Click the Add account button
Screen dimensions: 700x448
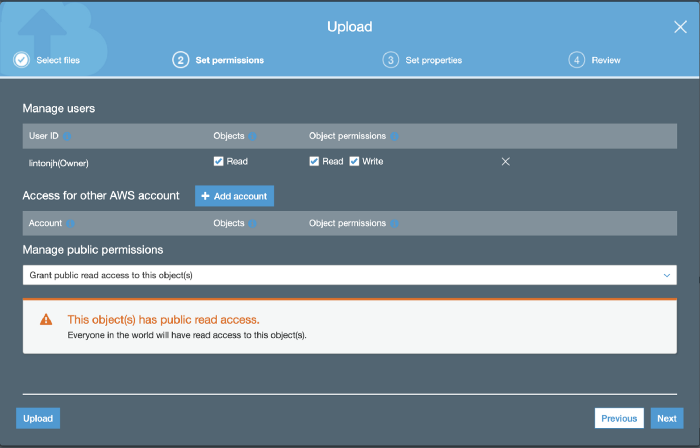[234, 196]
